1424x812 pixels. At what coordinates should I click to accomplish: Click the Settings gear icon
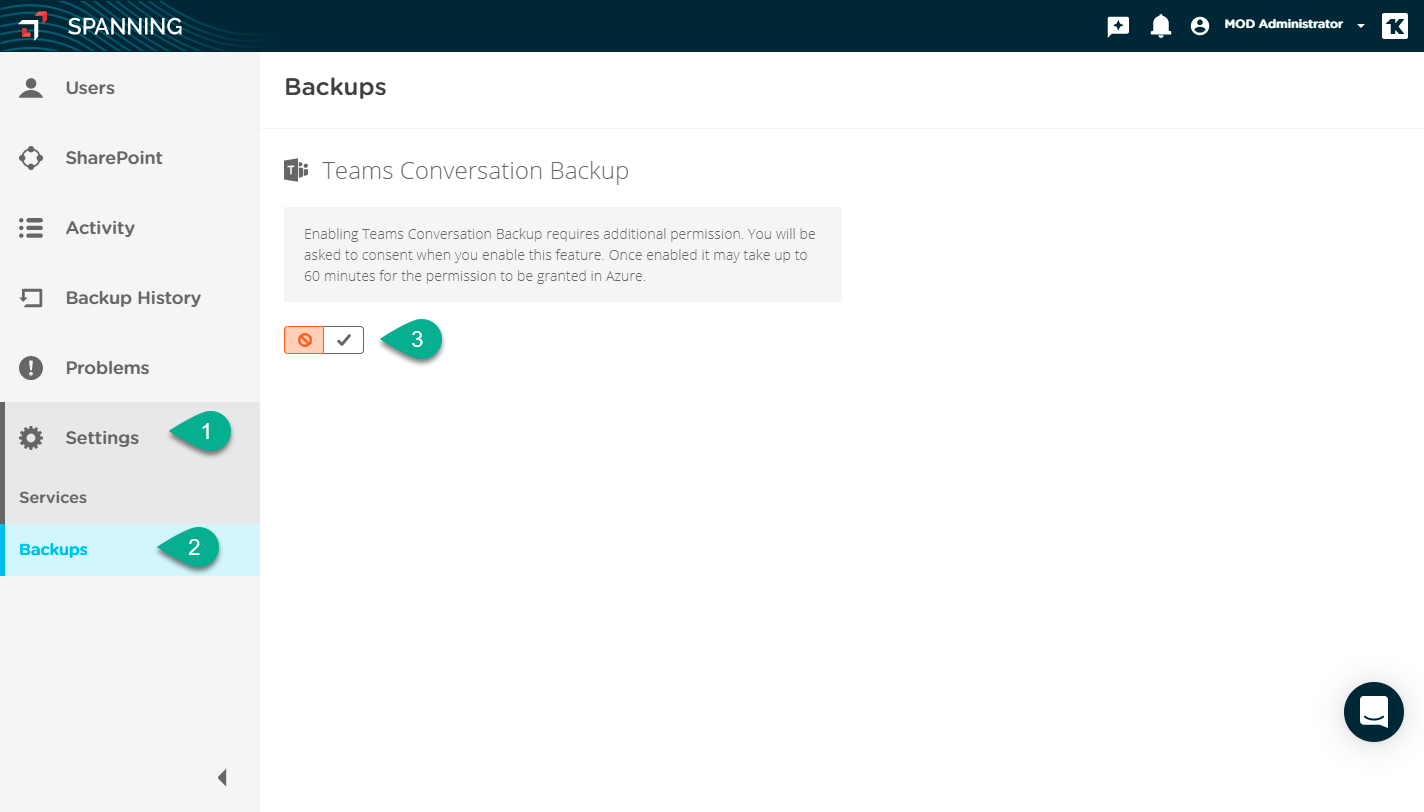[31, 438]
